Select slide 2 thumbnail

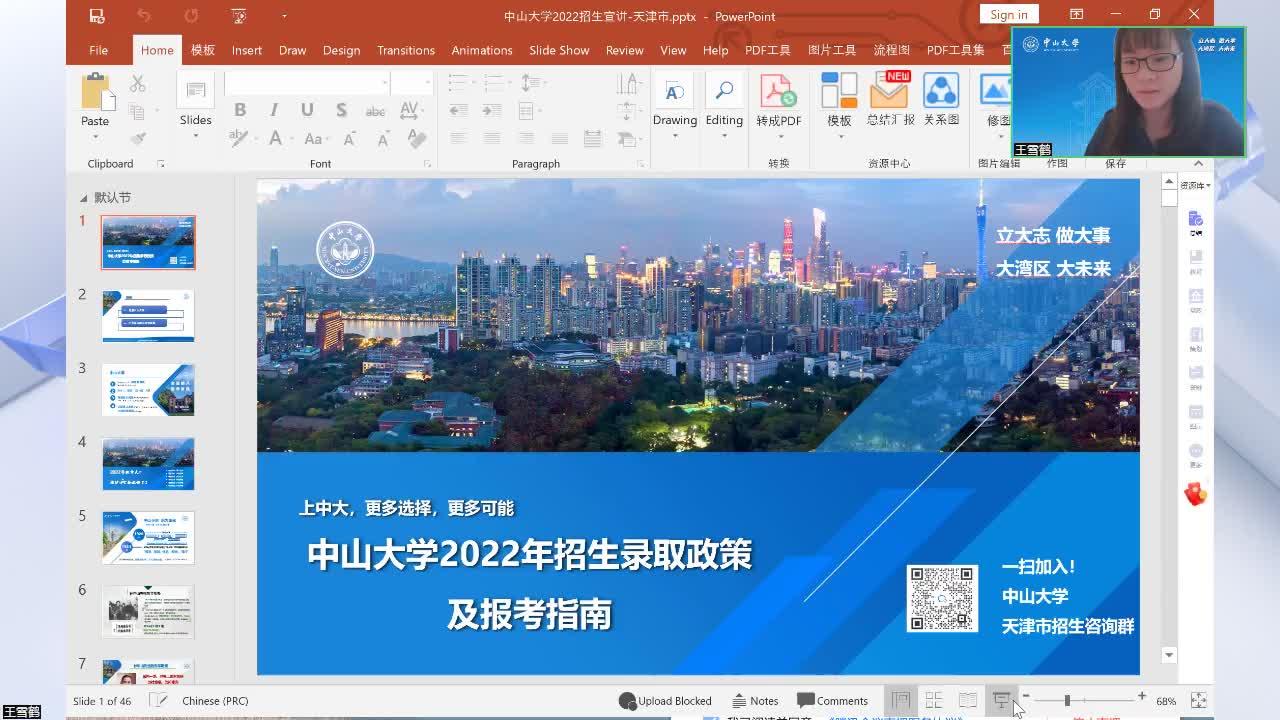[148, 315]
